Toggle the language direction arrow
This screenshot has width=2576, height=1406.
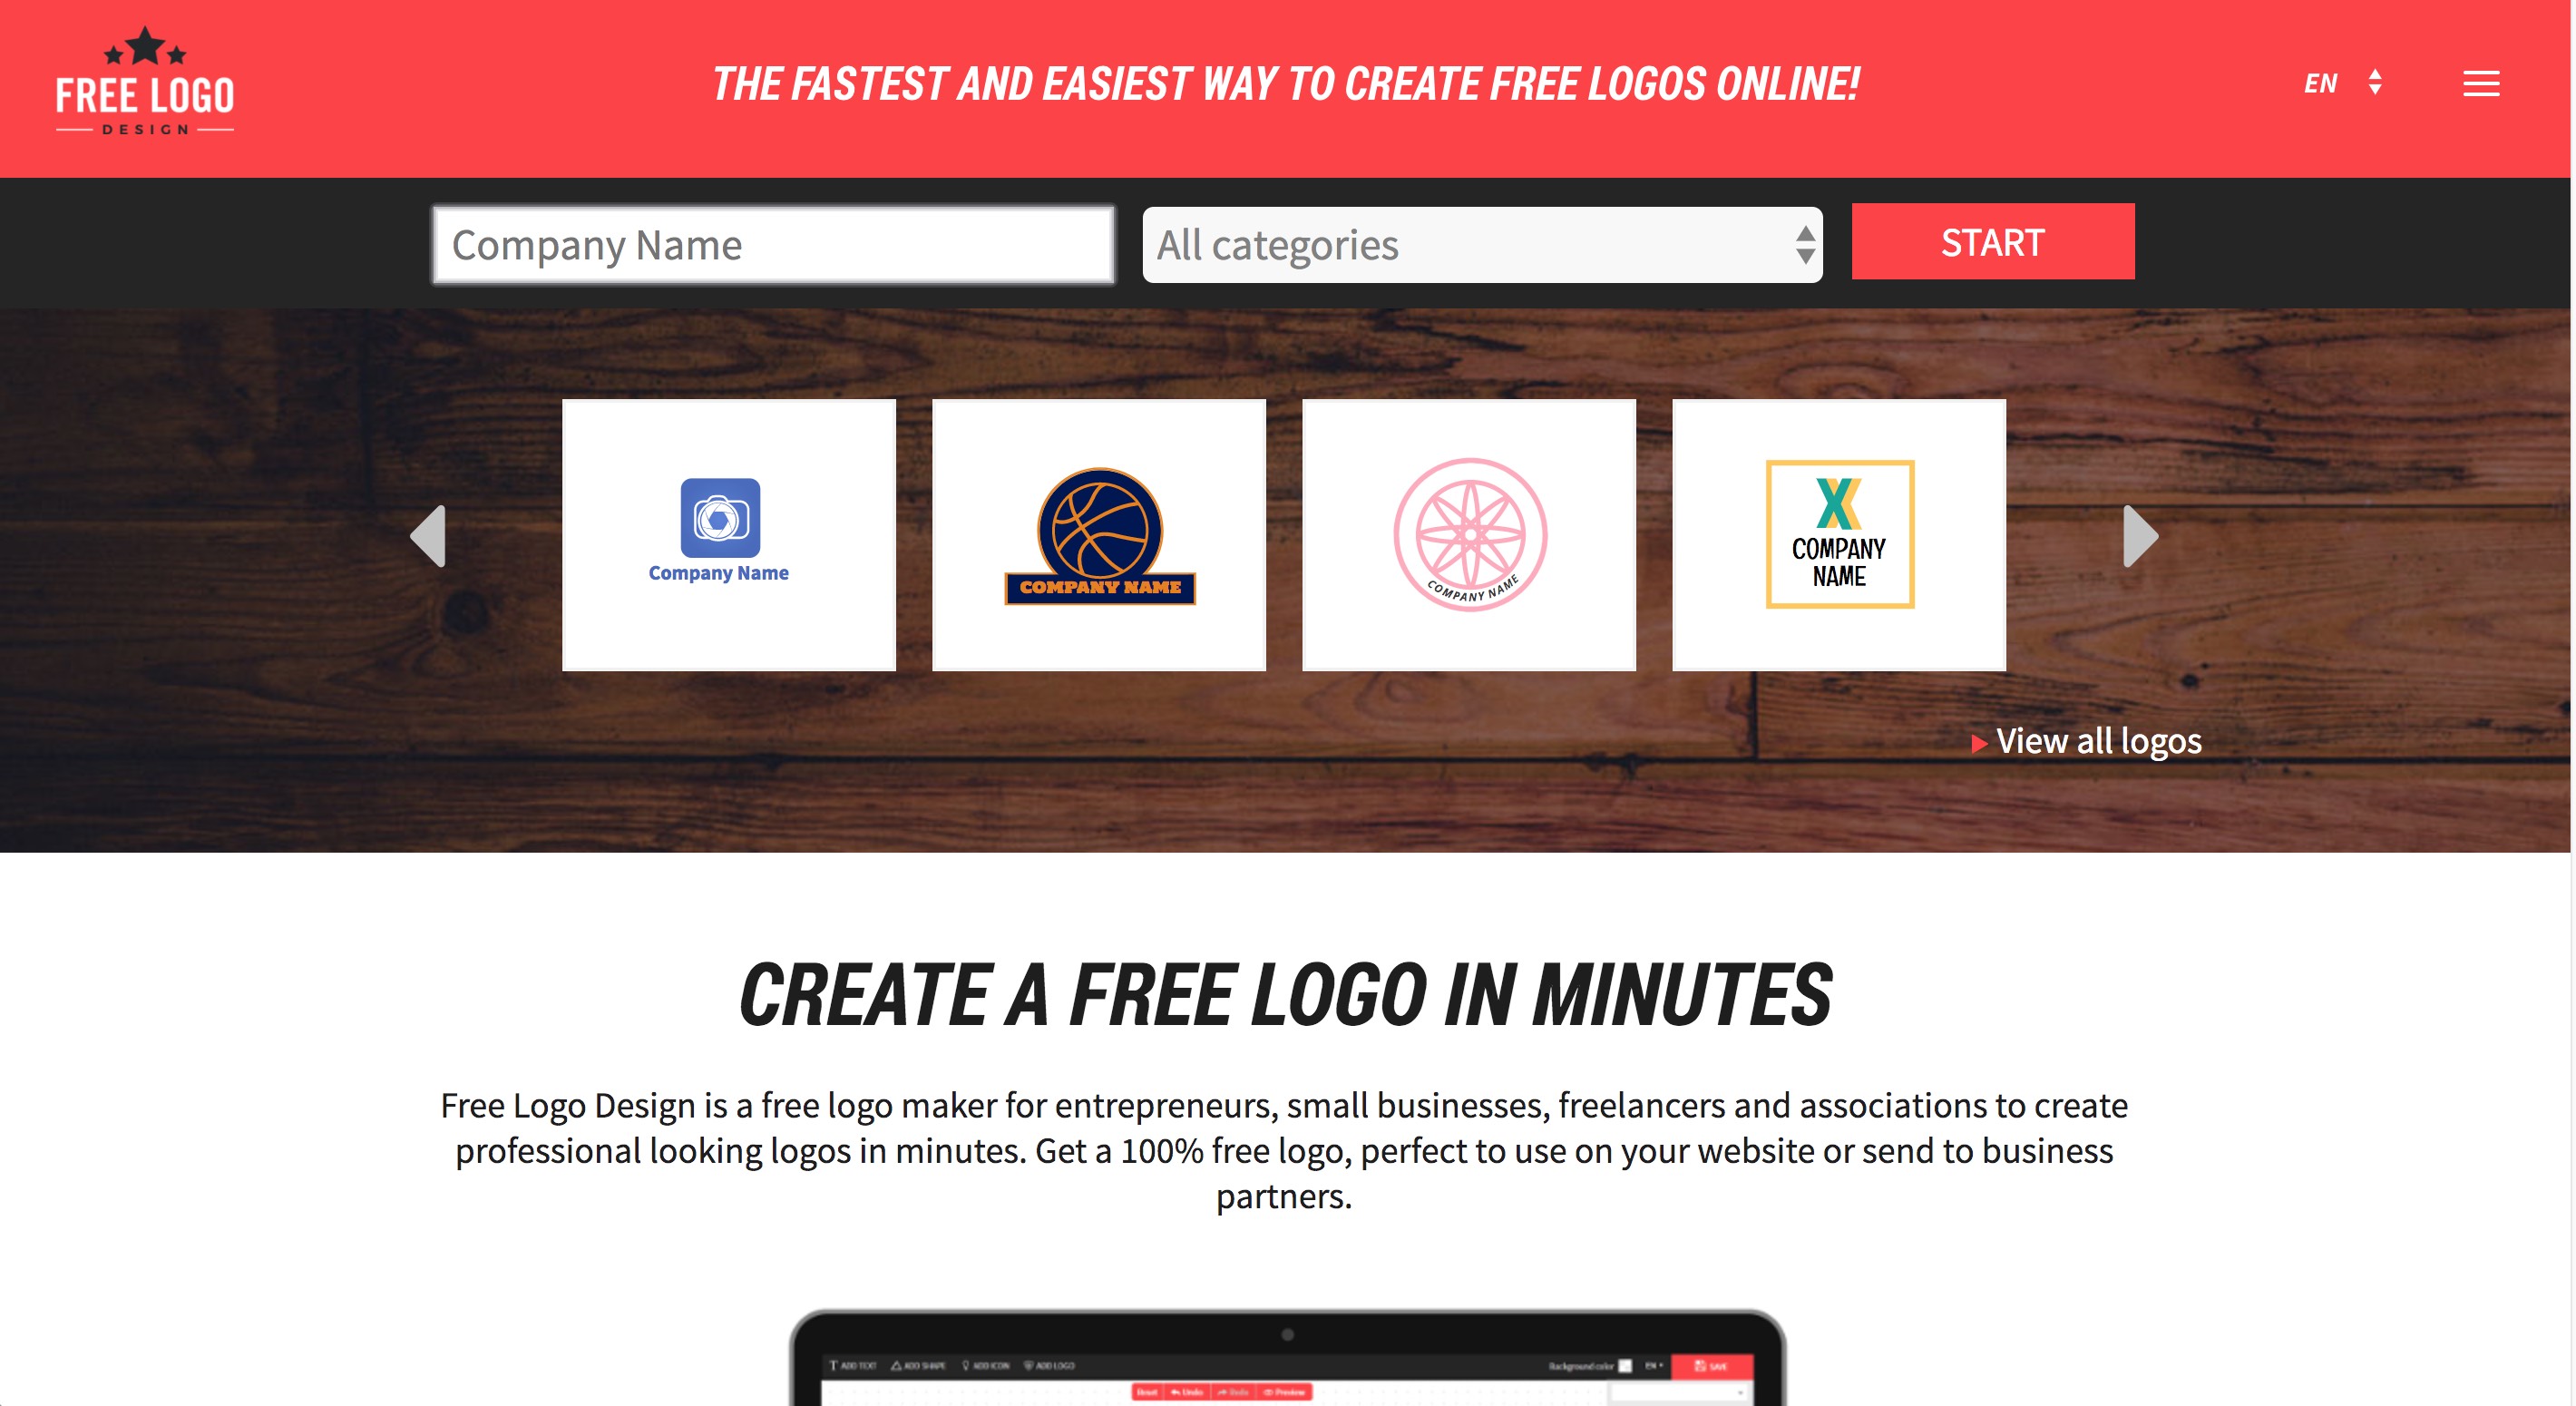(x=2374, y=83)
